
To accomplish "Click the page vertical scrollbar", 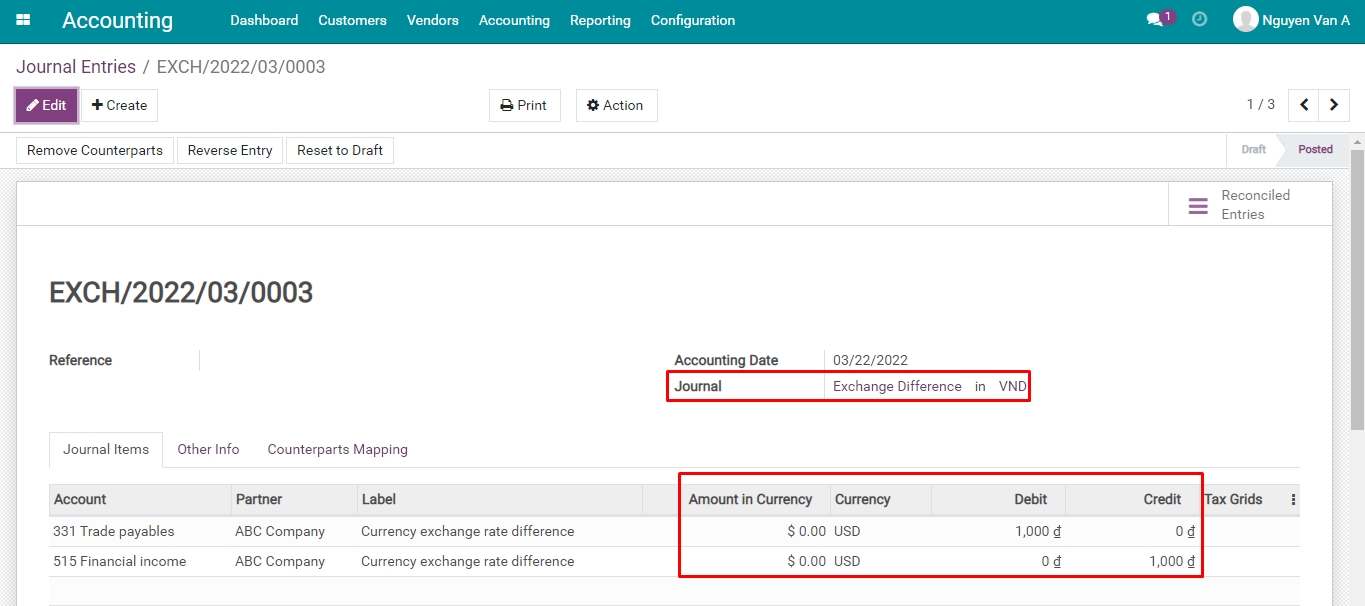I will pyautogui.click(x=1357, y=290).
